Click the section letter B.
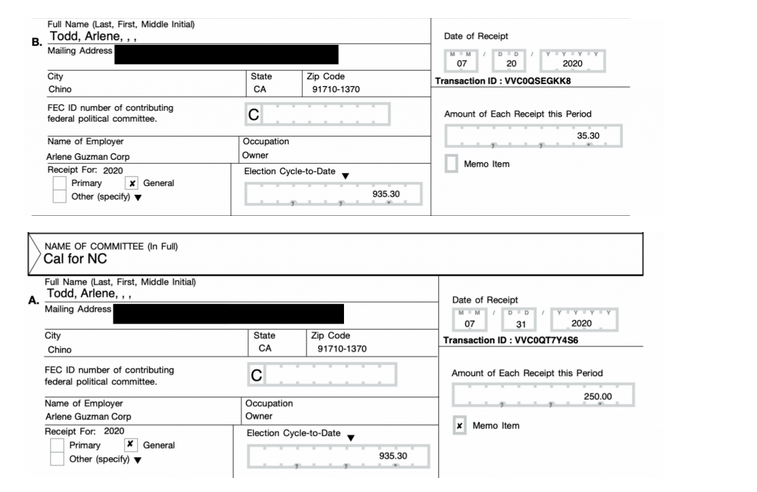 coord(37,42)
